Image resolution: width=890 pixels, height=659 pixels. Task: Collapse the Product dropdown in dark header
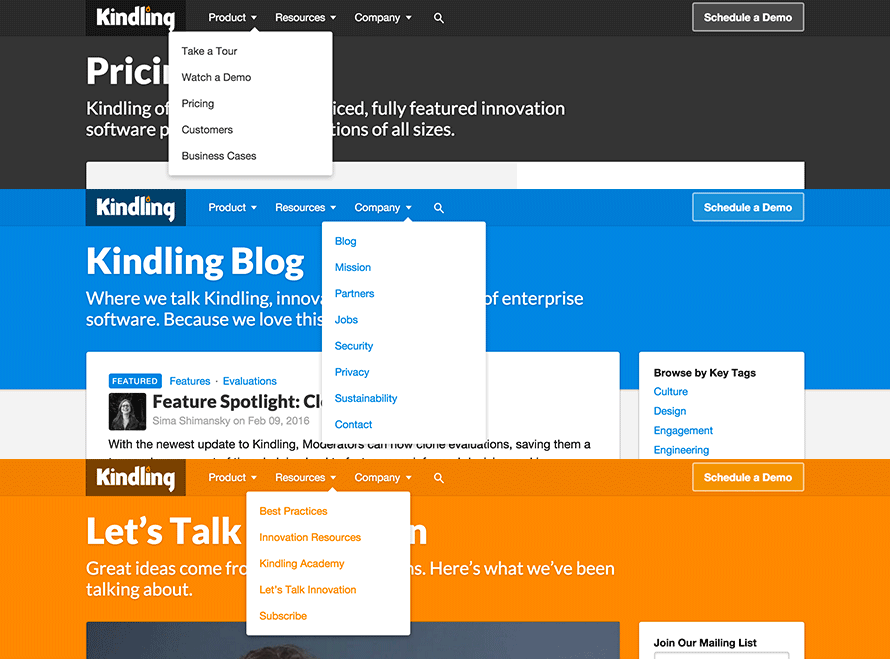[x=232, y=18]
